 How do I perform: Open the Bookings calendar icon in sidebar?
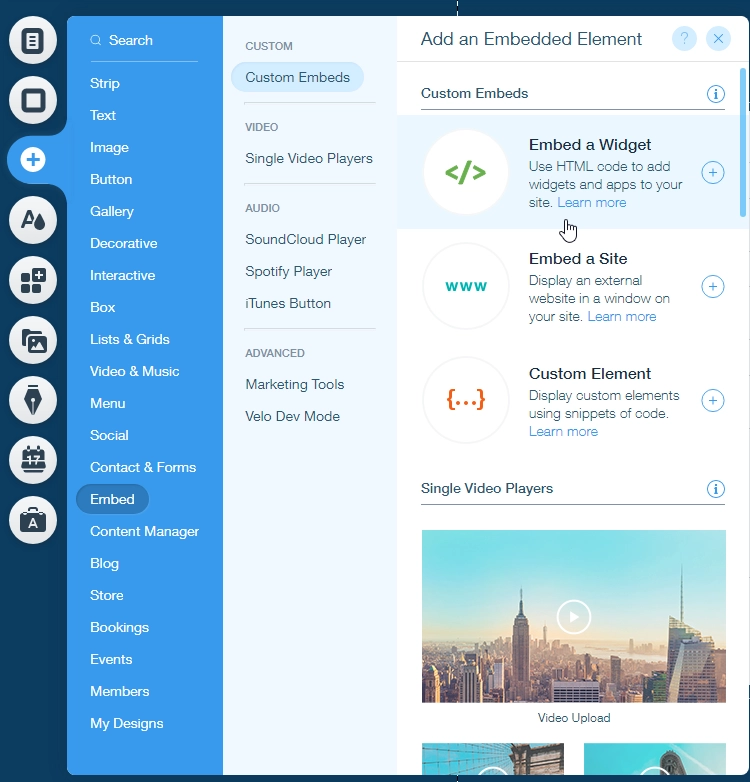pos(33,460)
